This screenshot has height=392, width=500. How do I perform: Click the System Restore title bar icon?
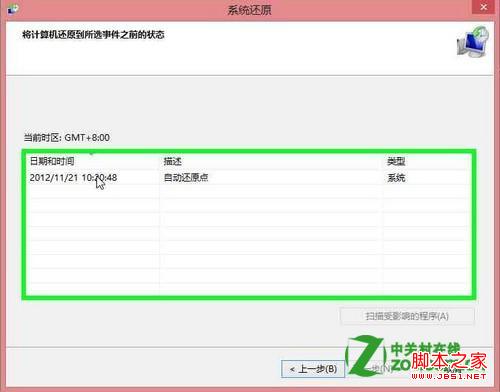(13, 9)
